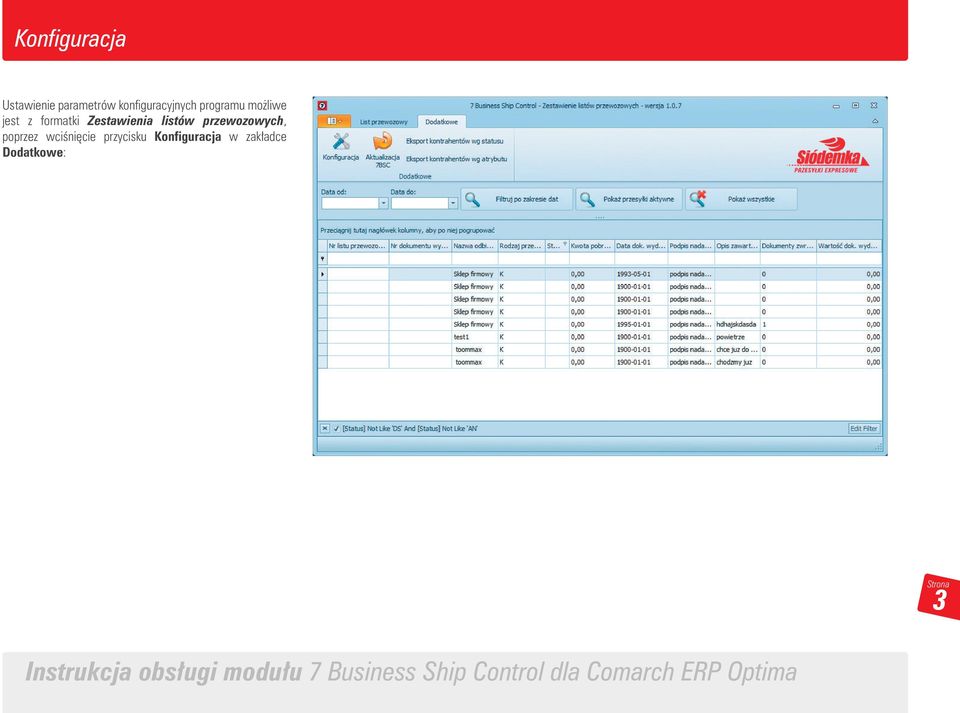Remove filter with the X button

[x=324, y=428]
